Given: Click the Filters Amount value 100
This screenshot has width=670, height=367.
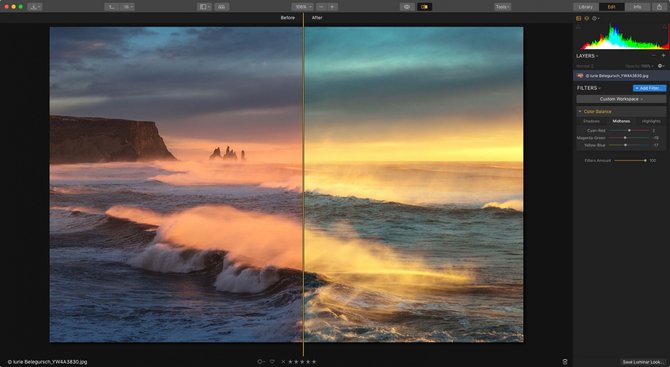Looking at the screenshot, I should click(x=652, y=160).
